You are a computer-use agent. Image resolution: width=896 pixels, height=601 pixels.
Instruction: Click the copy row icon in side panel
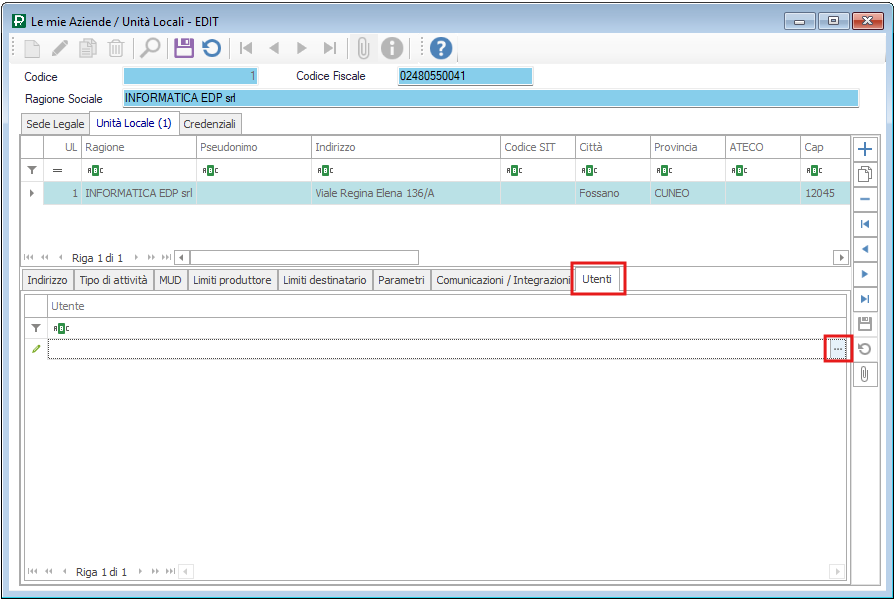pos(865,174)
